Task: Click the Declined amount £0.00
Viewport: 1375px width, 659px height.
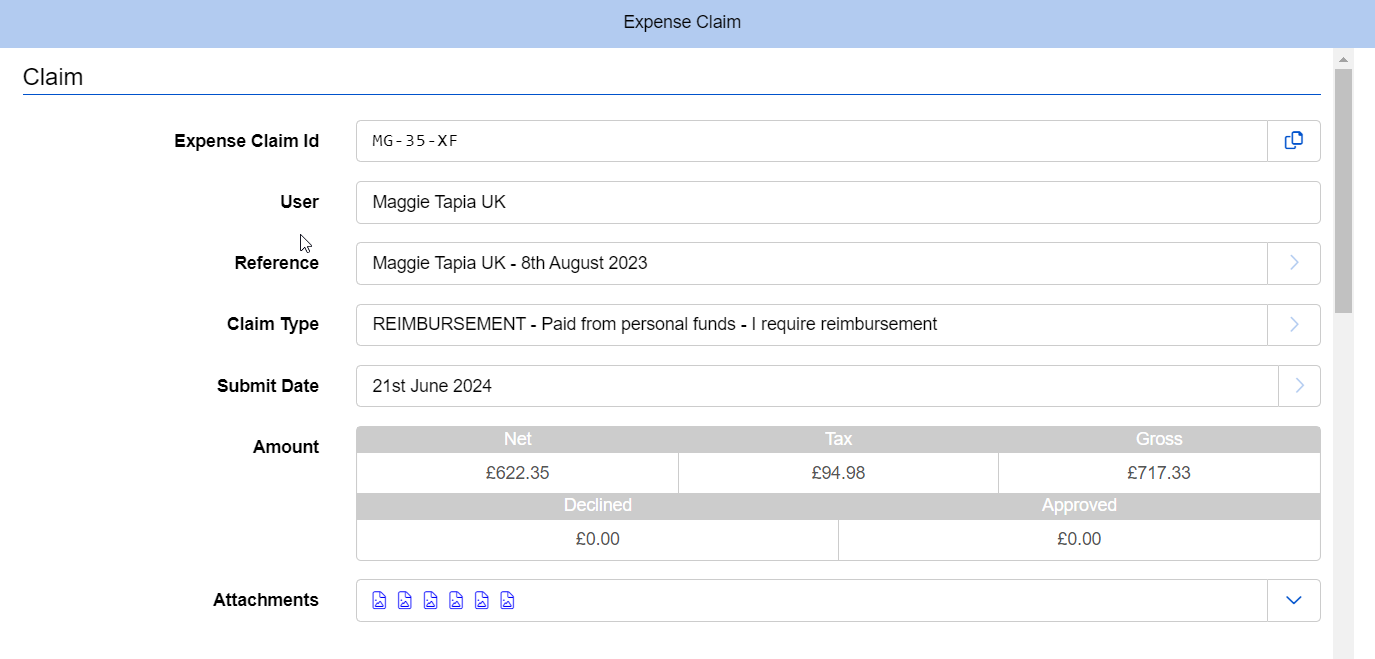Action: 598,539
